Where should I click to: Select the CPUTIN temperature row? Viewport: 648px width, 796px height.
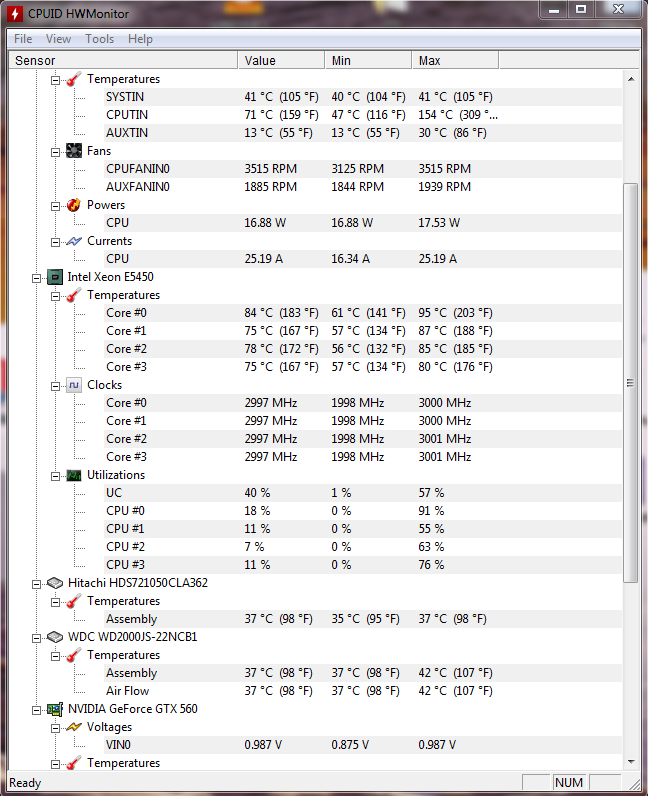[x=127, y=115]
